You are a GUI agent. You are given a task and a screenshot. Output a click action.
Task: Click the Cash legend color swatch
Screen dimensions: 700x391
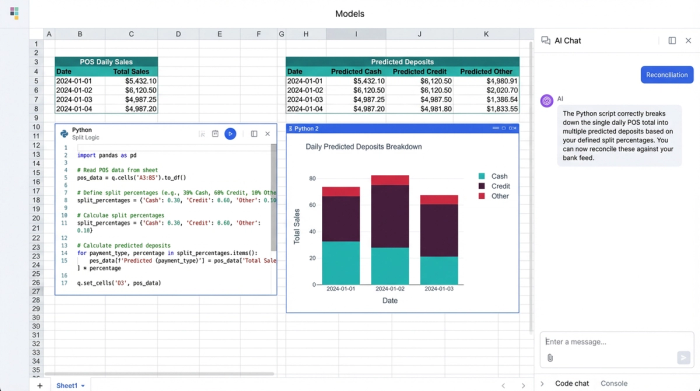point(481,176)
